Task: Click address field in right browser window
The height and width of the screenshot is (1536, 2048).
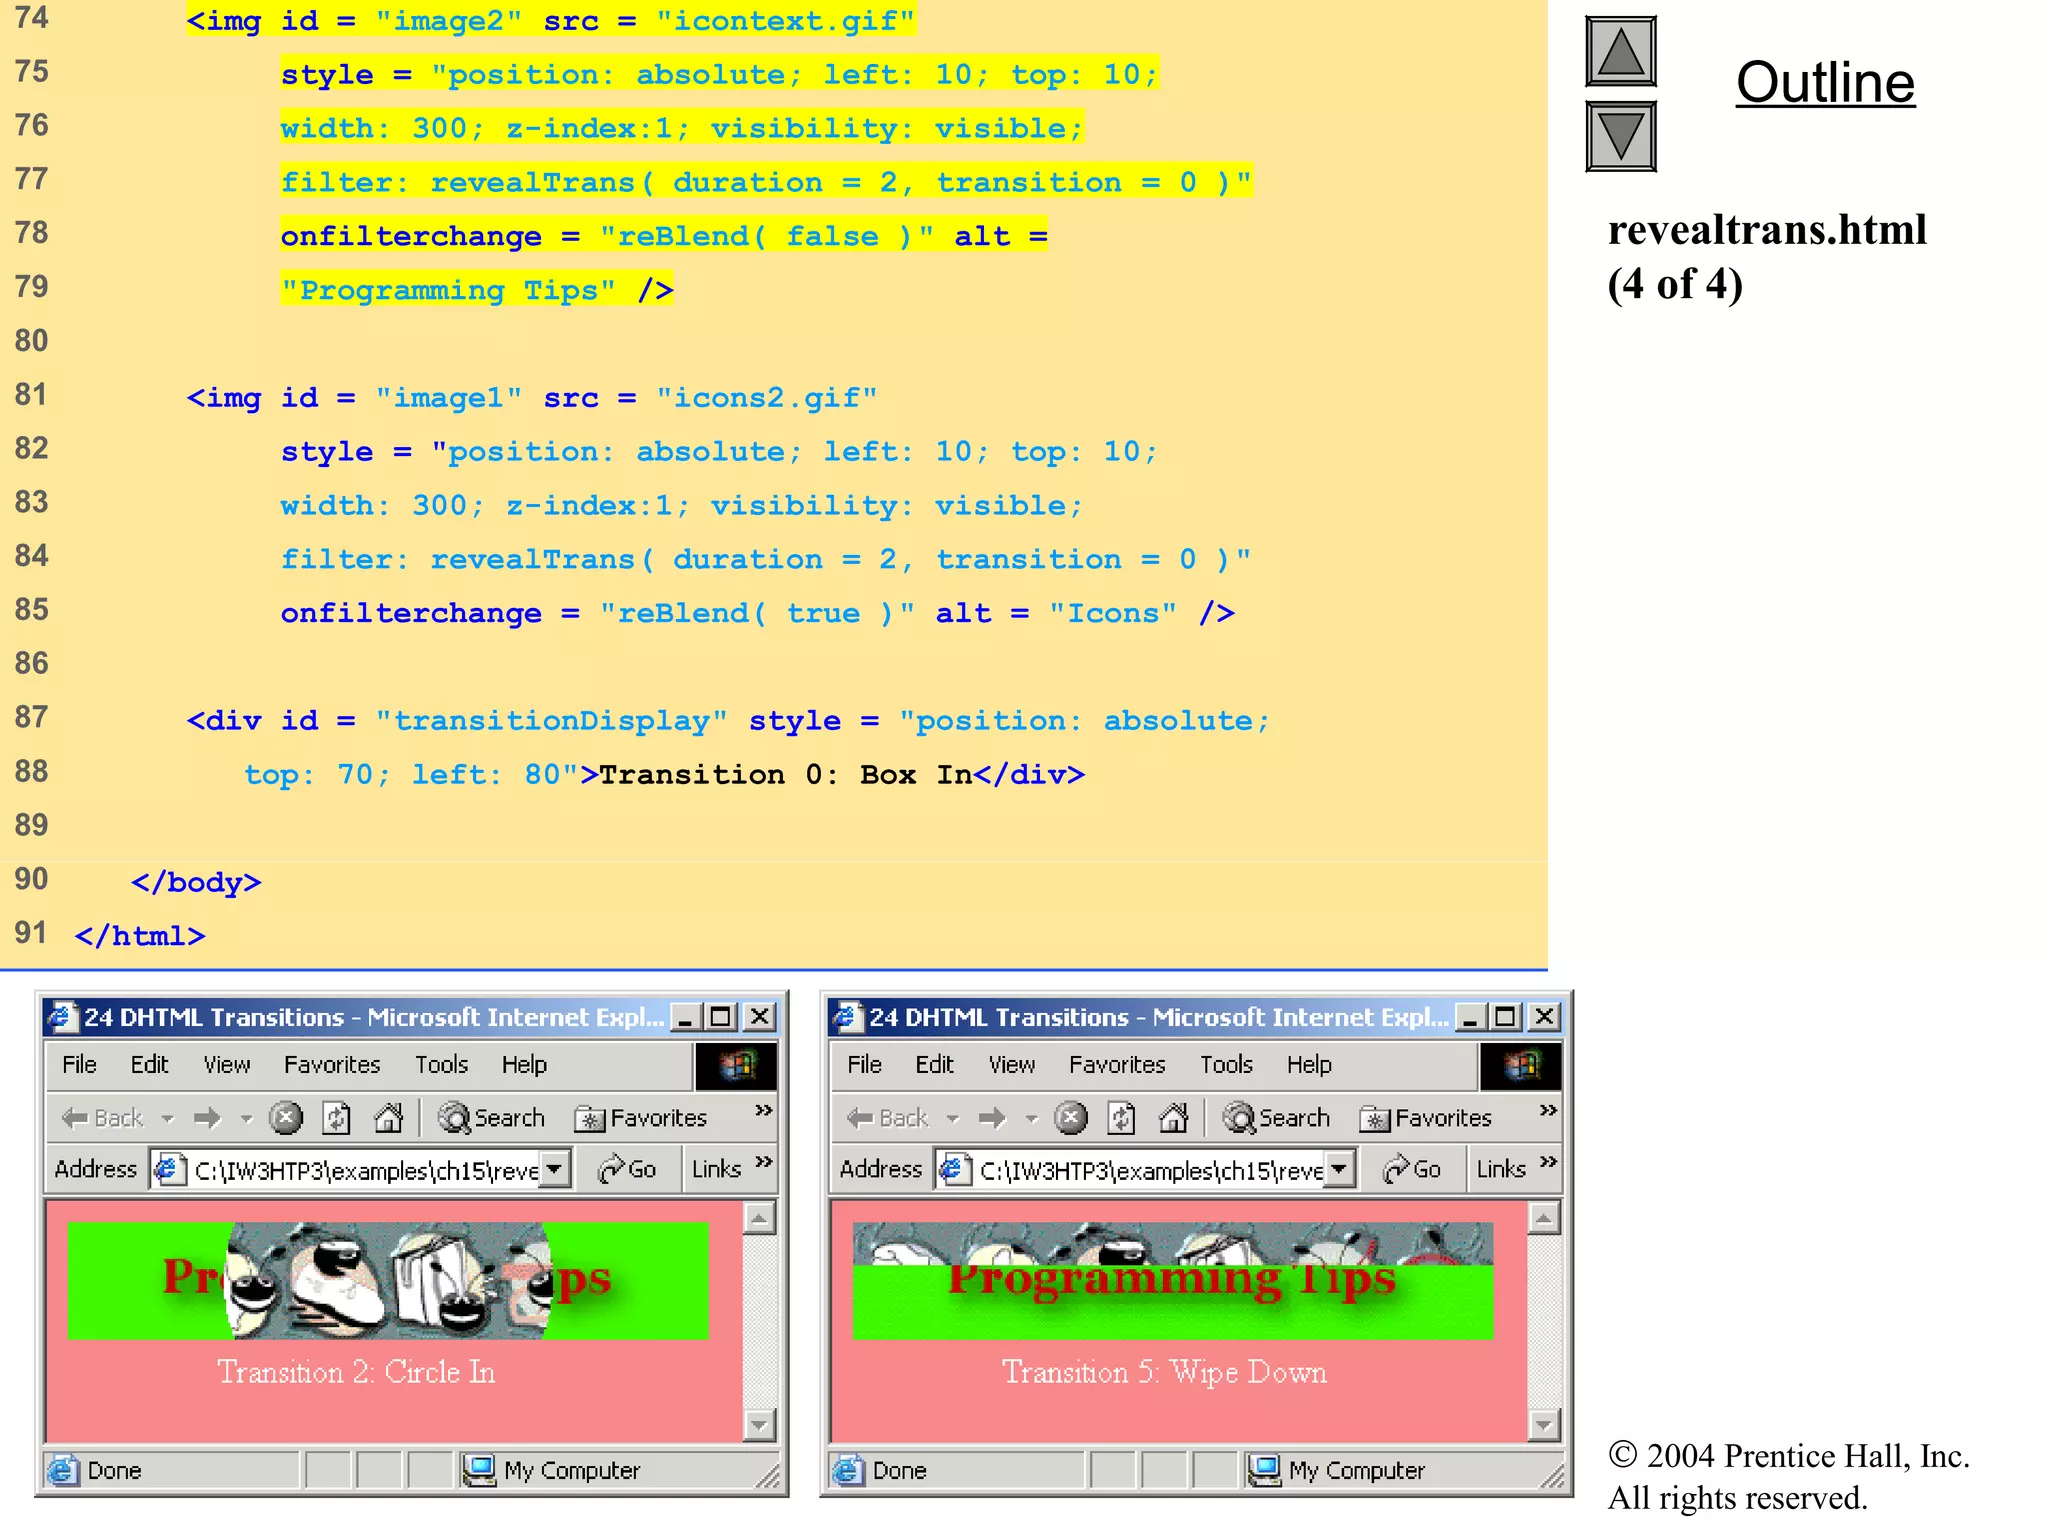Action: [x=1150, y=1169]
